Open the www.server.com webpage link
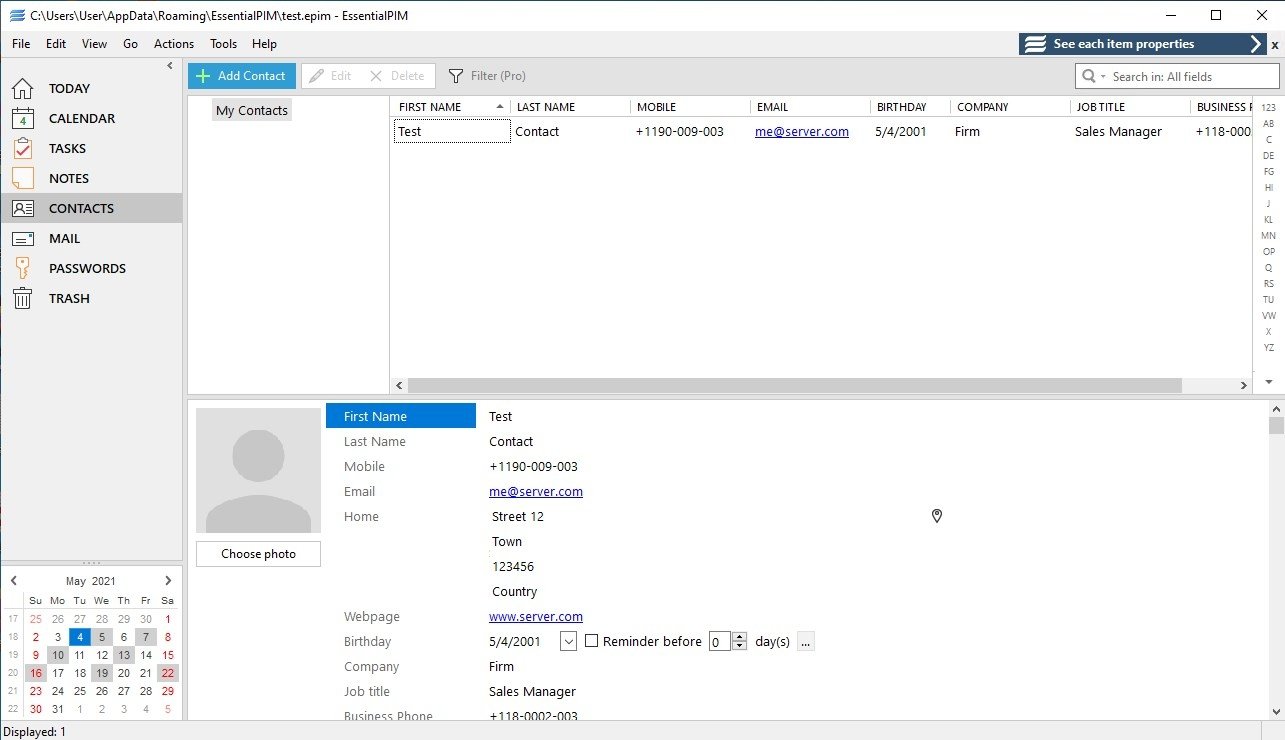This screenshot has width=1285, height=740. coord(536,617)
